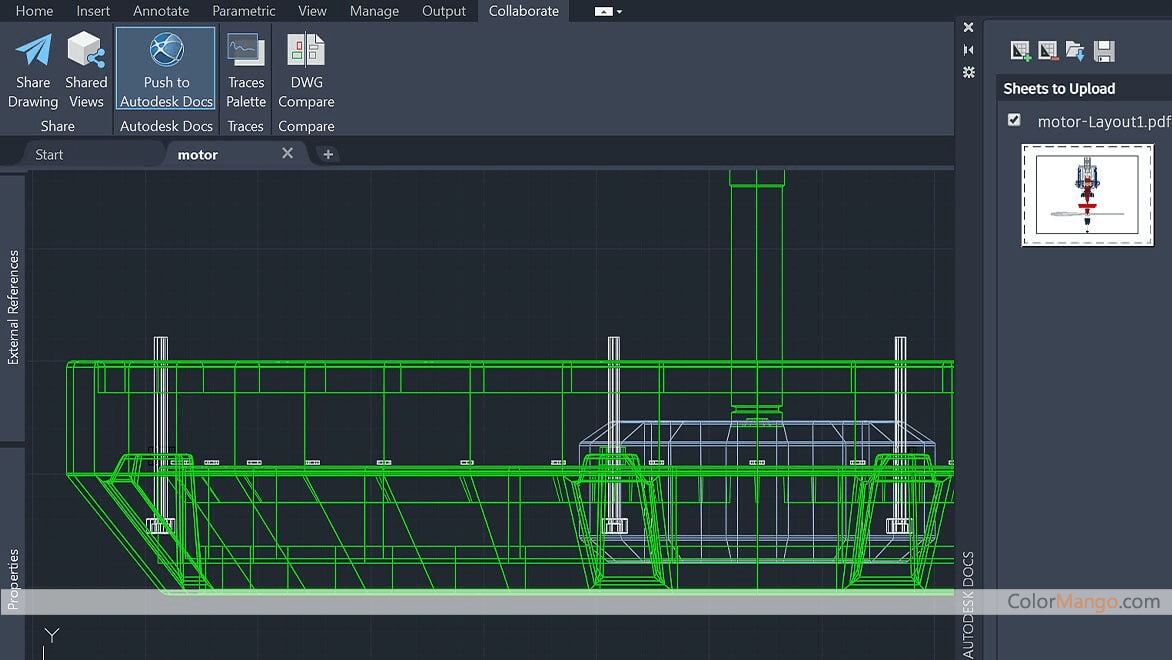Click the remove sheet icon with red minus
This screenshot has width=1172, height=660.
click(1047, 51)
